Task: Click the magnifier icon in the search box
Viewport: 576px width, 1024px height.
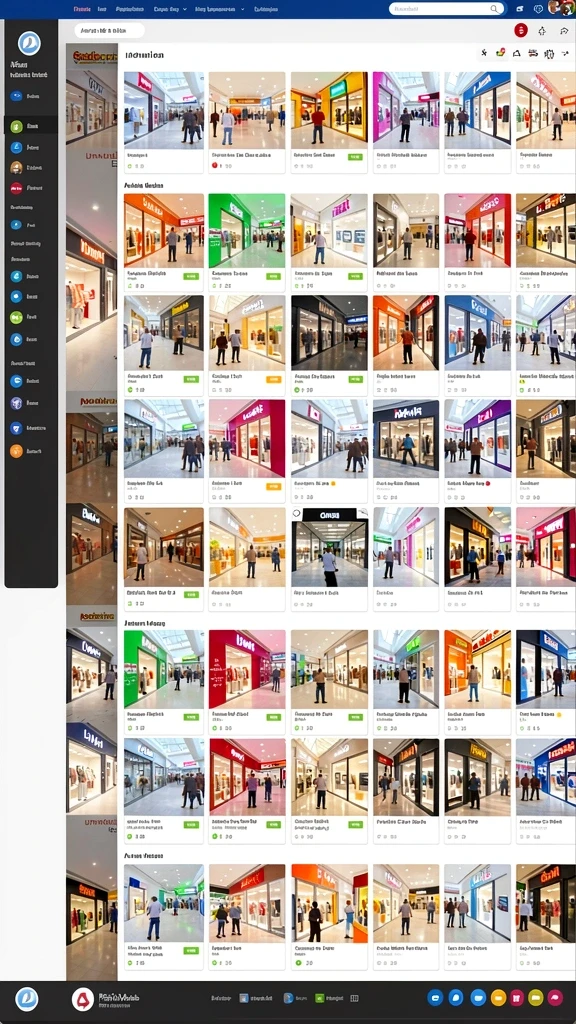Action: tap(494, 9)
